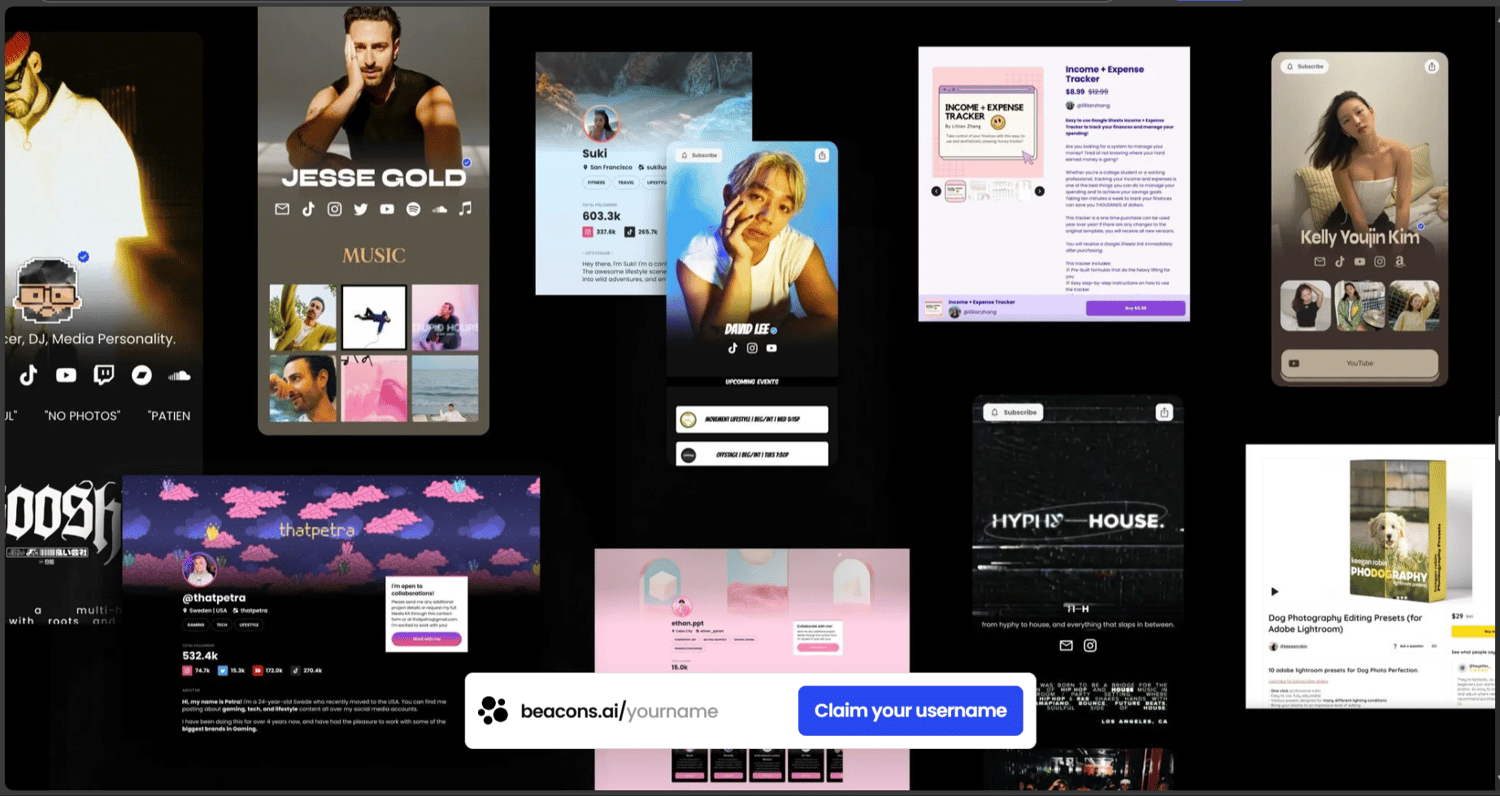Open the YouTube icon under David Lee's name
The width and height of the screenshot is (1500, 796).
(x=771, y=347)
